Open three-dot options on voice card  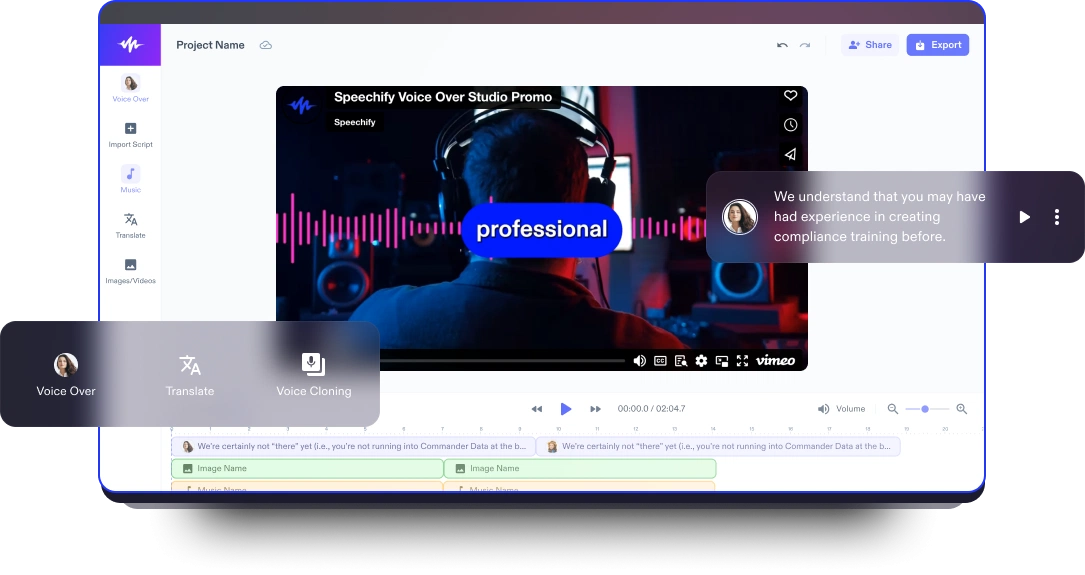[1056, 217]
